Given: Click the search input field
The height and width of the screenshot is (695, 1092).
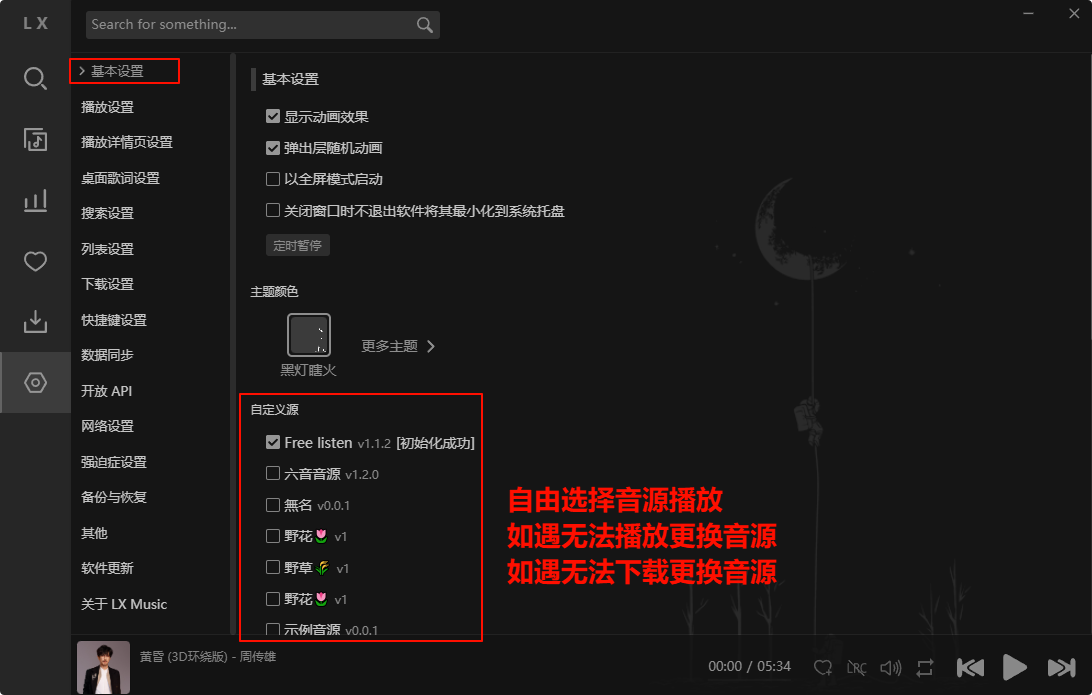Looking at the screenshot, I should click(x=251, y=24).
